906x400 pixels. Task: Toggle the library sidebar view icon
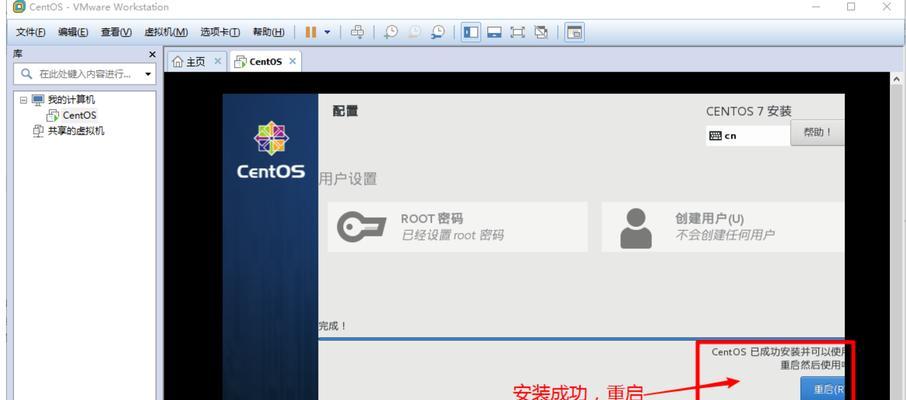pos(471,32)
